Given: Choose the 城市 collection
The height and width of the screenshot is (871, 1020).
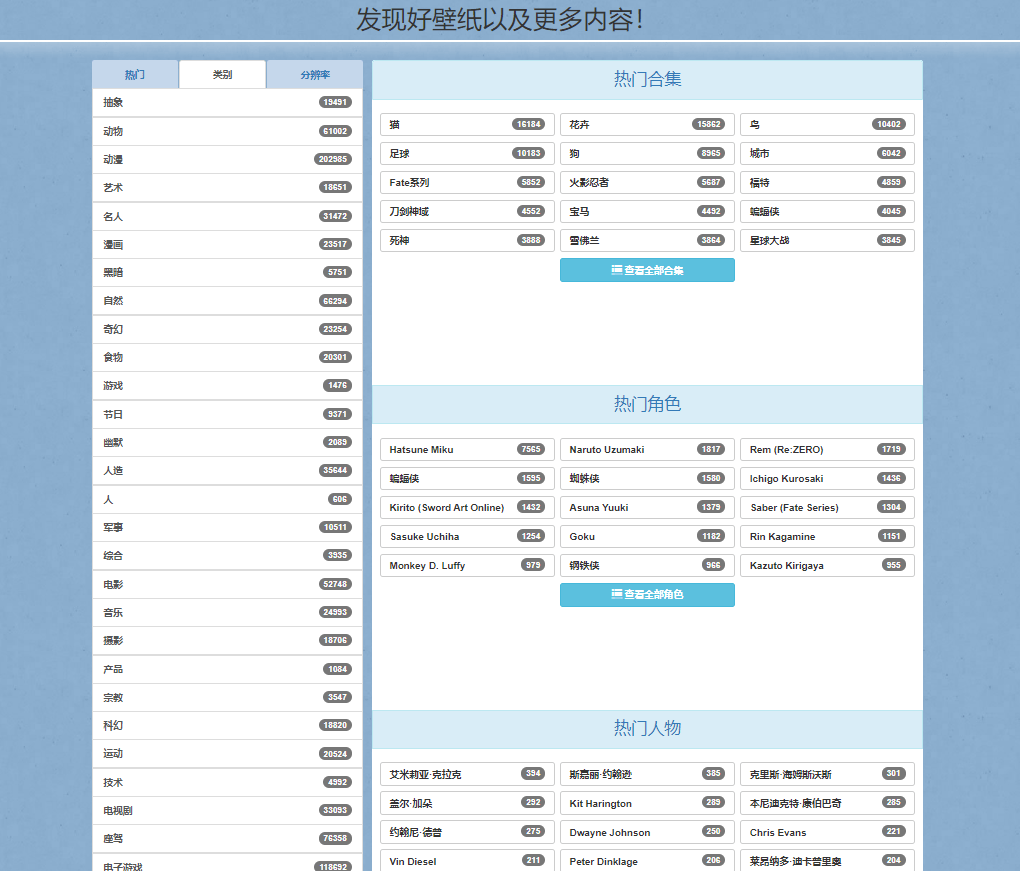Looking at the screenshot, I should [827, 154].
